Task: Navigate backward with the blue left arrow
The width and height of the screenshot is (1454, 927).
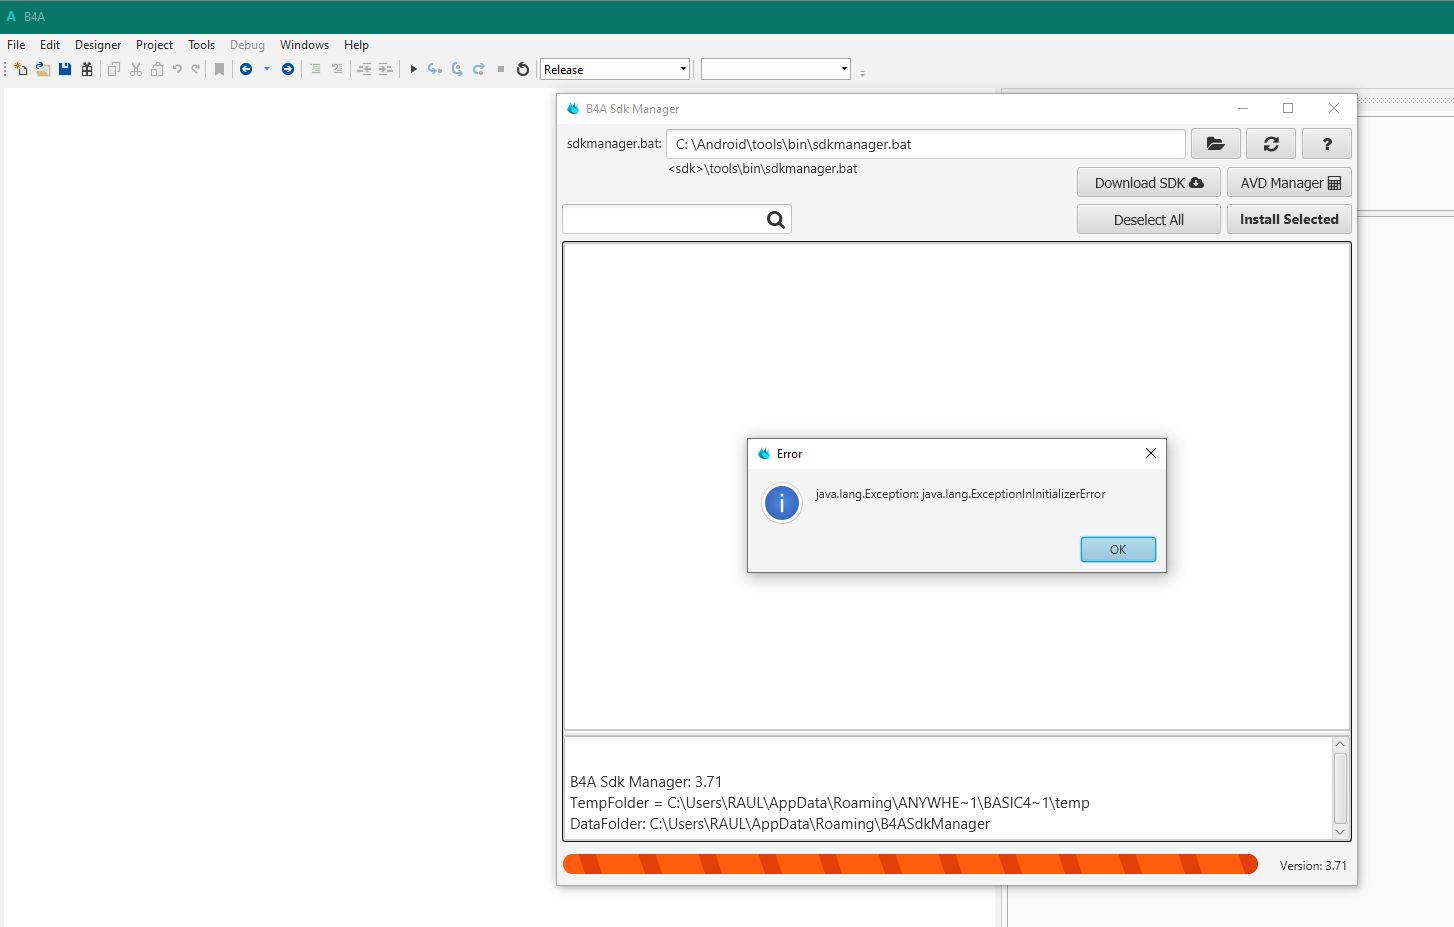Action: (x=246, y=69)
